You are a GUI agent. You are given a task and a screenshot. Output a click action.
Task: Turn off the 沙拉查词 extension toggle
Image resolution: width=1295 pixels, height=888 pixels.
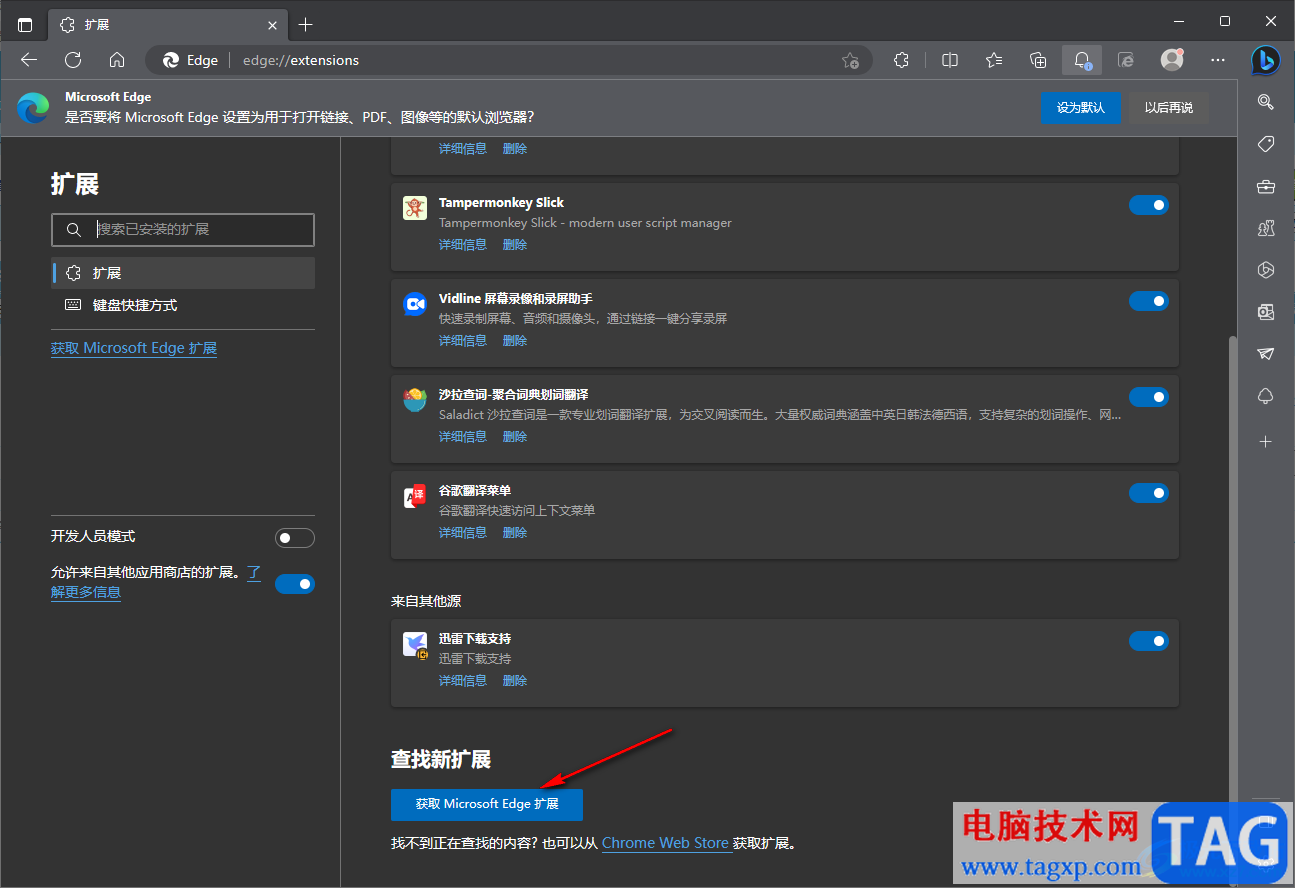click(1149, 397)
